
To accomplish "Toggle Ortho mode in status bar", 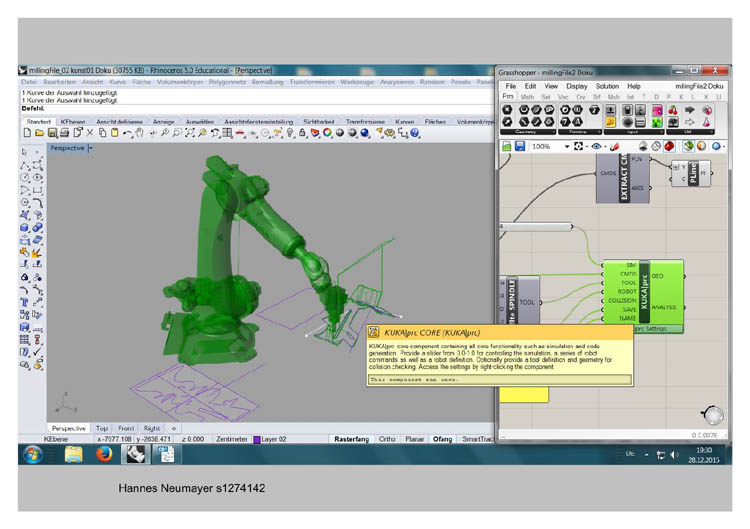I will [x=387, y=439].
